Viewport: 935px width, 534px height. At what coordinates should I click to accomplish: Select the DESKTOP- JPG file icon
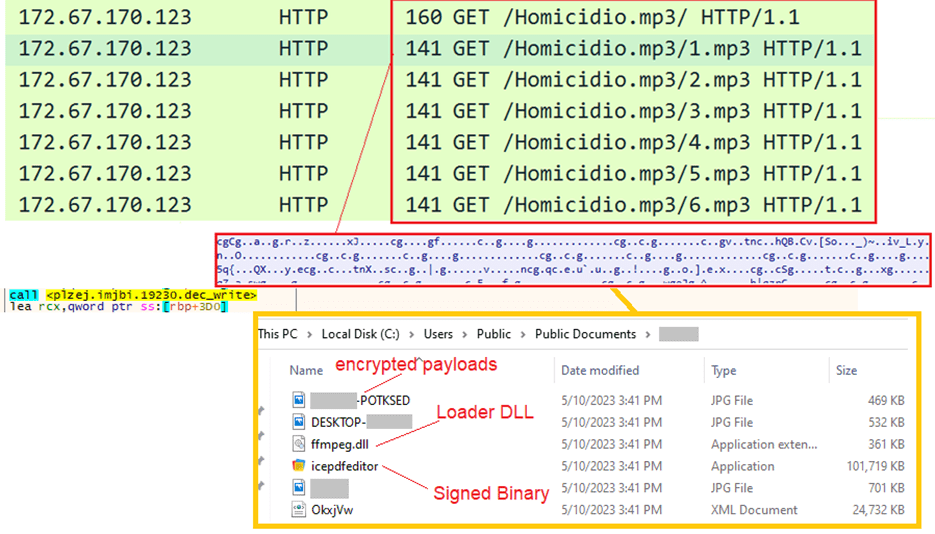(298, 422)
